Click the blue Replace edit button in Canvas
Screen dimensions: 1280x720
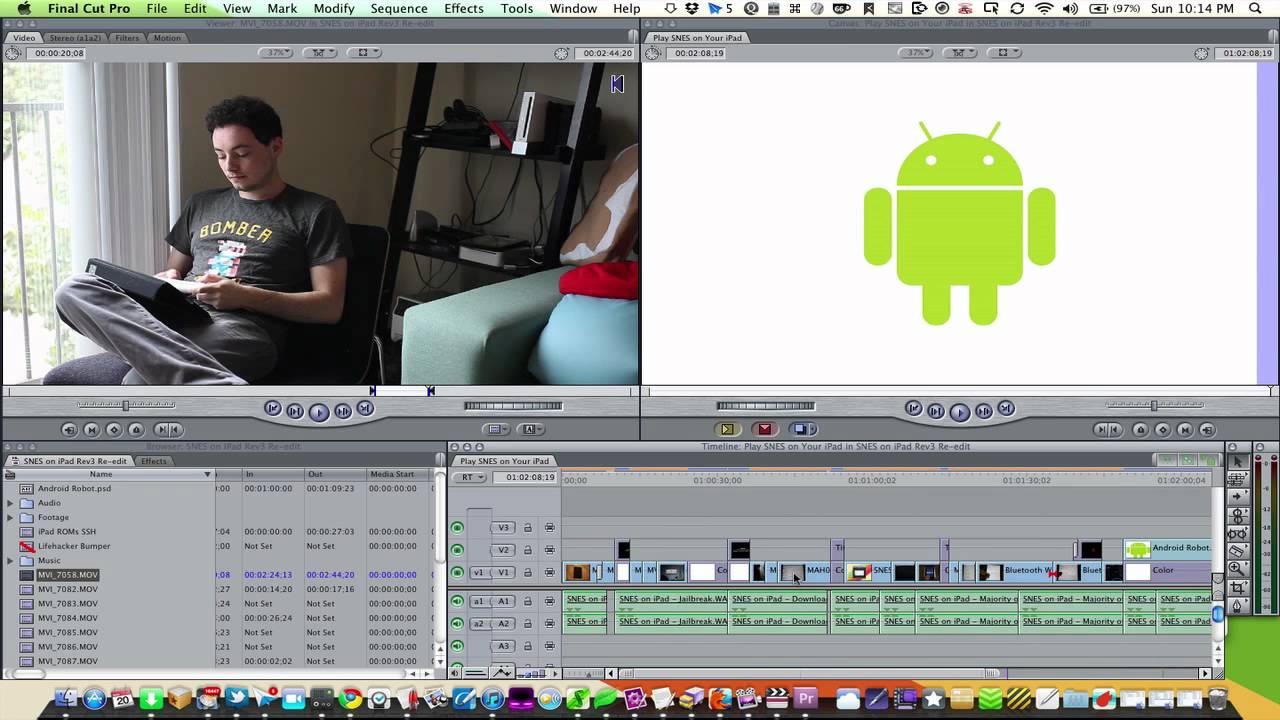click(801, 429)
